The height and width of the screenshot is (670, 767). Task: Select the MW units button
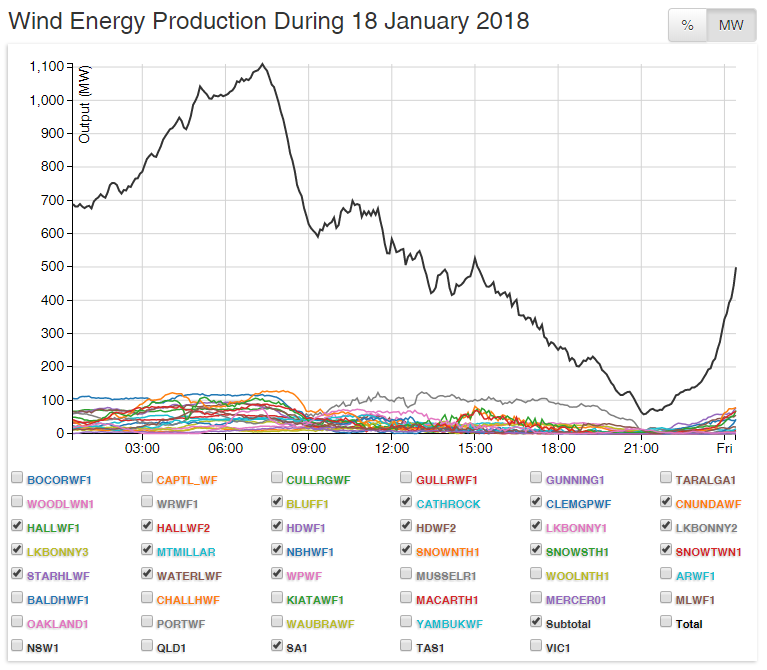(730, 26)
